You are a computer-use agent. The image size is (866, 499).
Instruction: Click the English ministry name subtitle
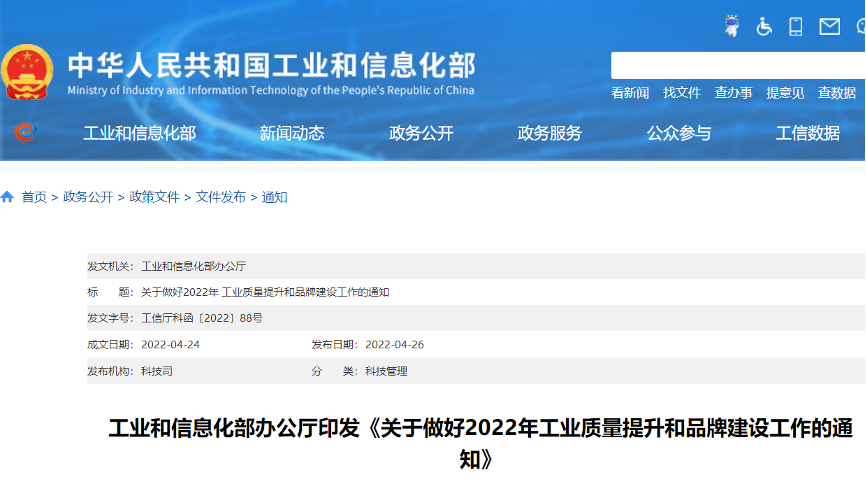coord(271,90)
